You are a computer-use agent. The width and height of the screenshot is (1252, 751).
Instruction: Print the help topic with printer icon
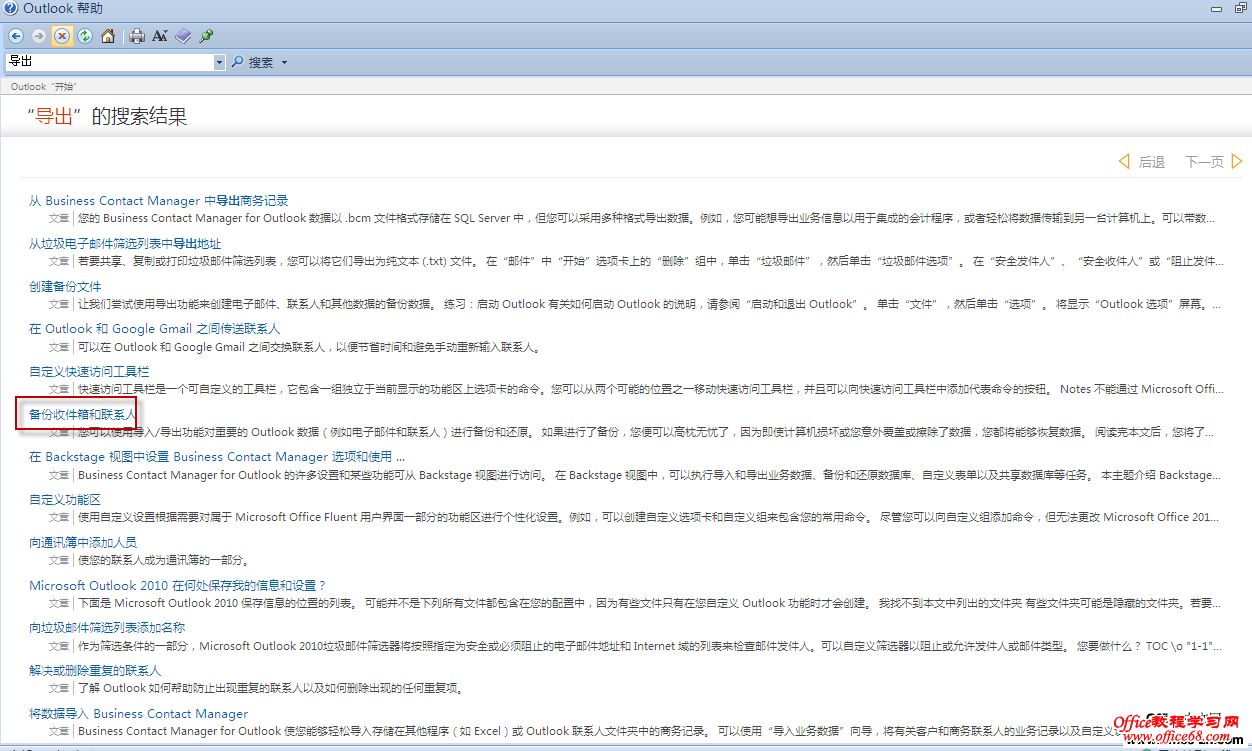(137, 36)
